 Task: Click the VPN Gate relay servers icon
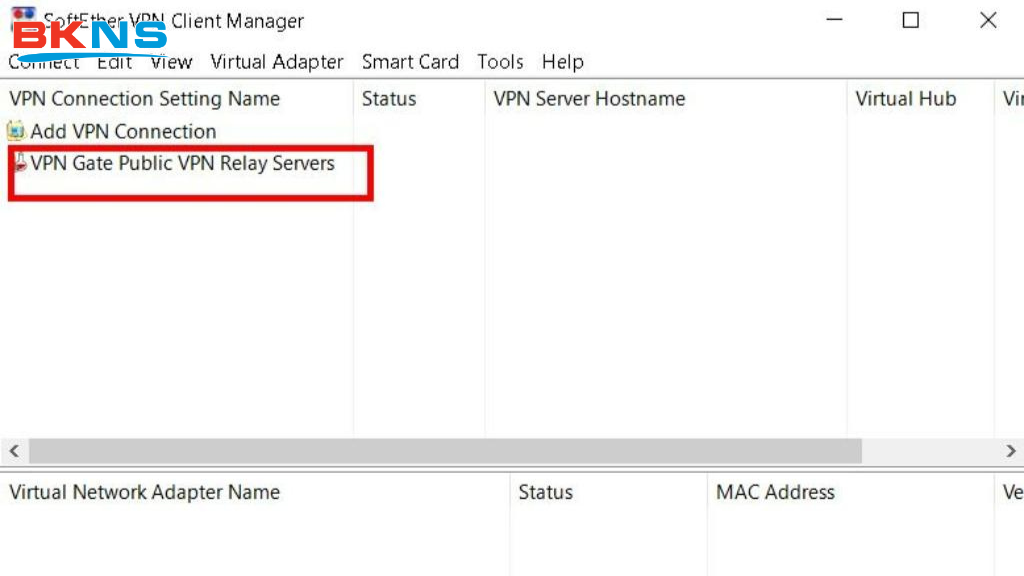[19, 164]
